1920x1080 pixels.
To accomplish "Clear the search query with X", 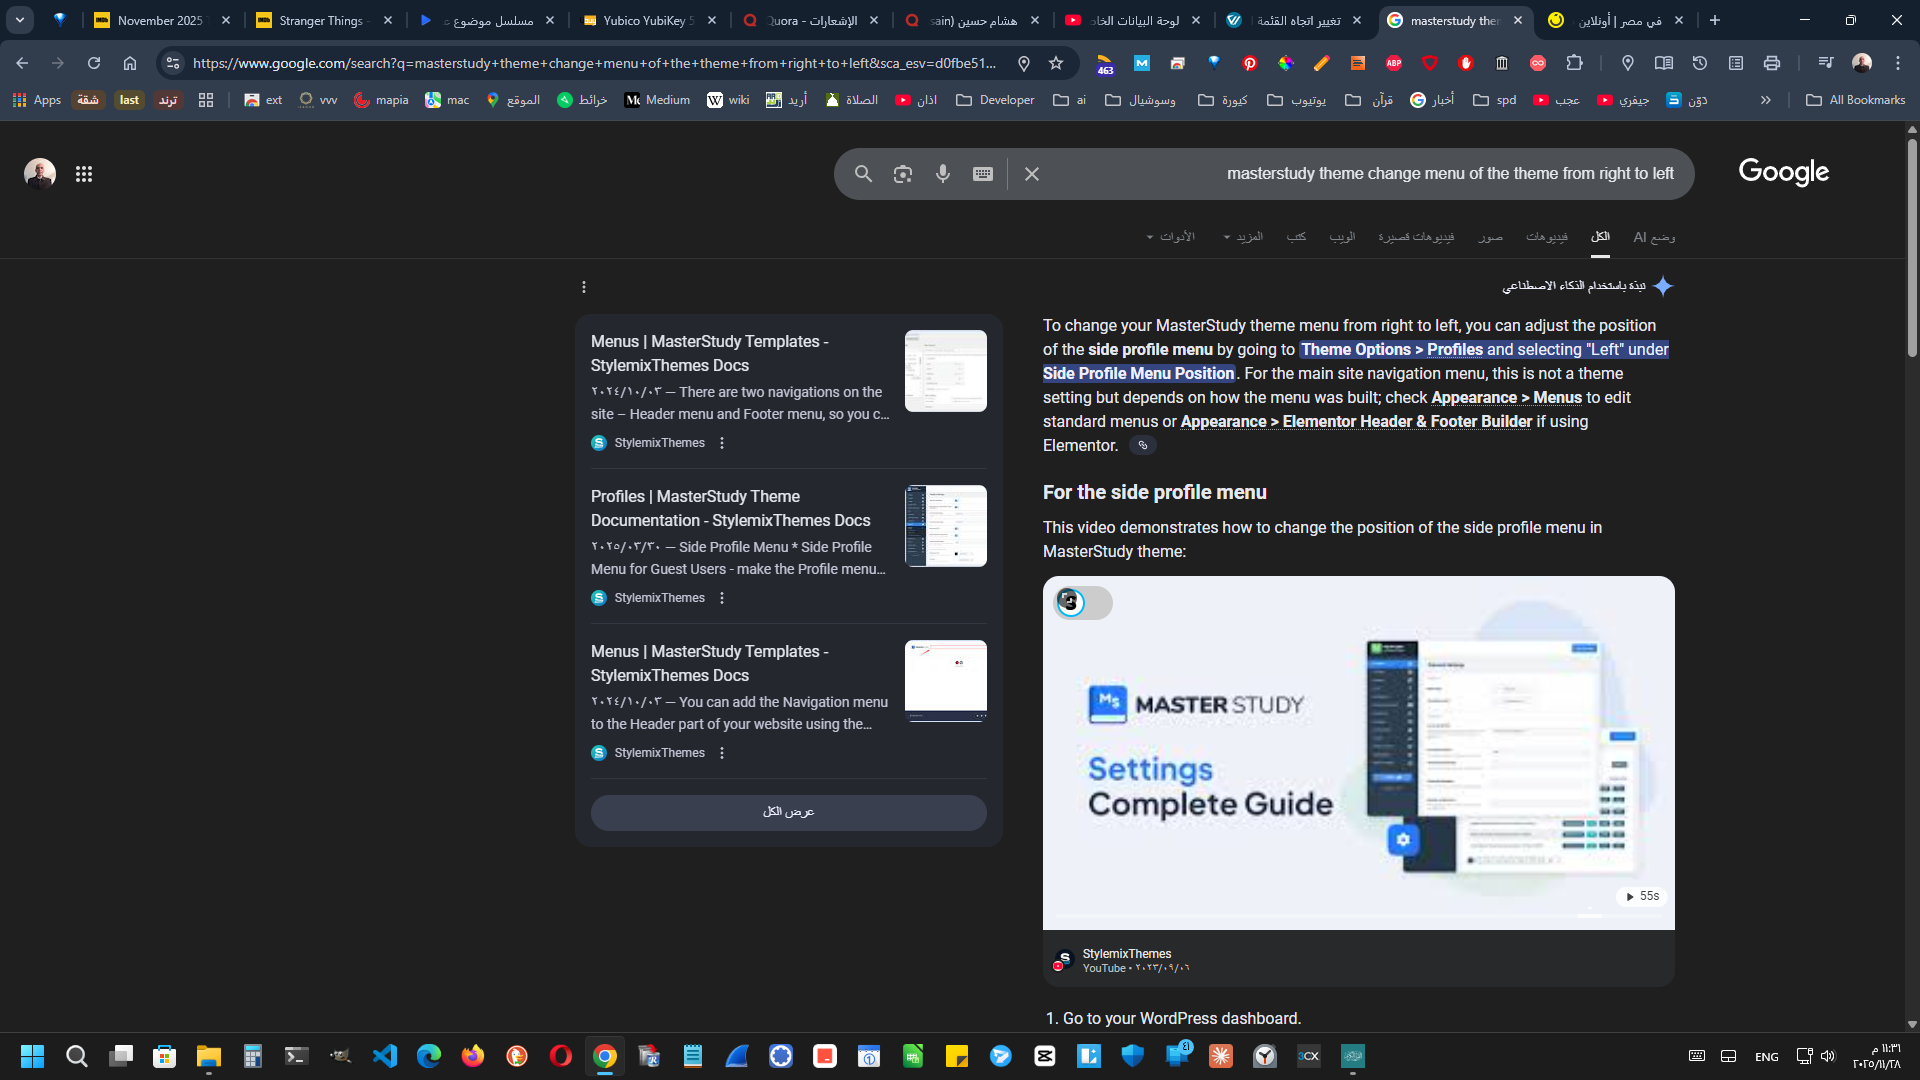I will 1032,174.
